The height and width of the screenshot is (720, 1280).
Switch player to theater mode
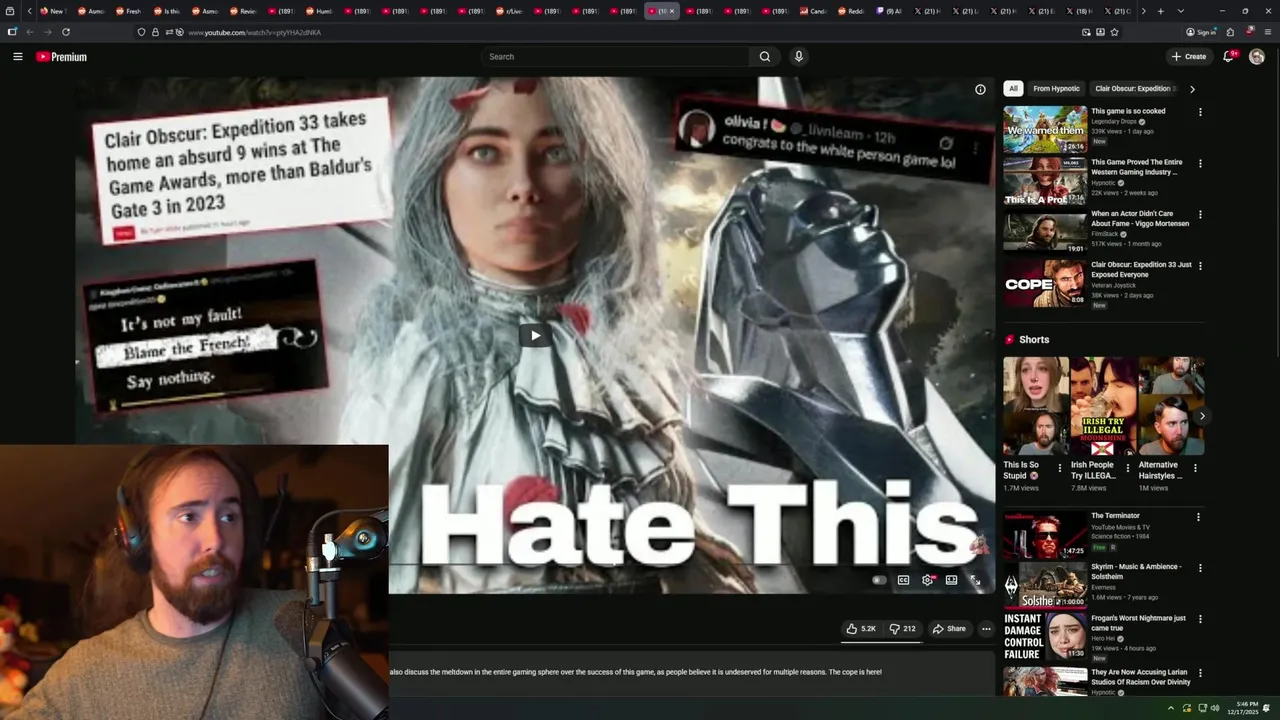(x=951, y=580)
